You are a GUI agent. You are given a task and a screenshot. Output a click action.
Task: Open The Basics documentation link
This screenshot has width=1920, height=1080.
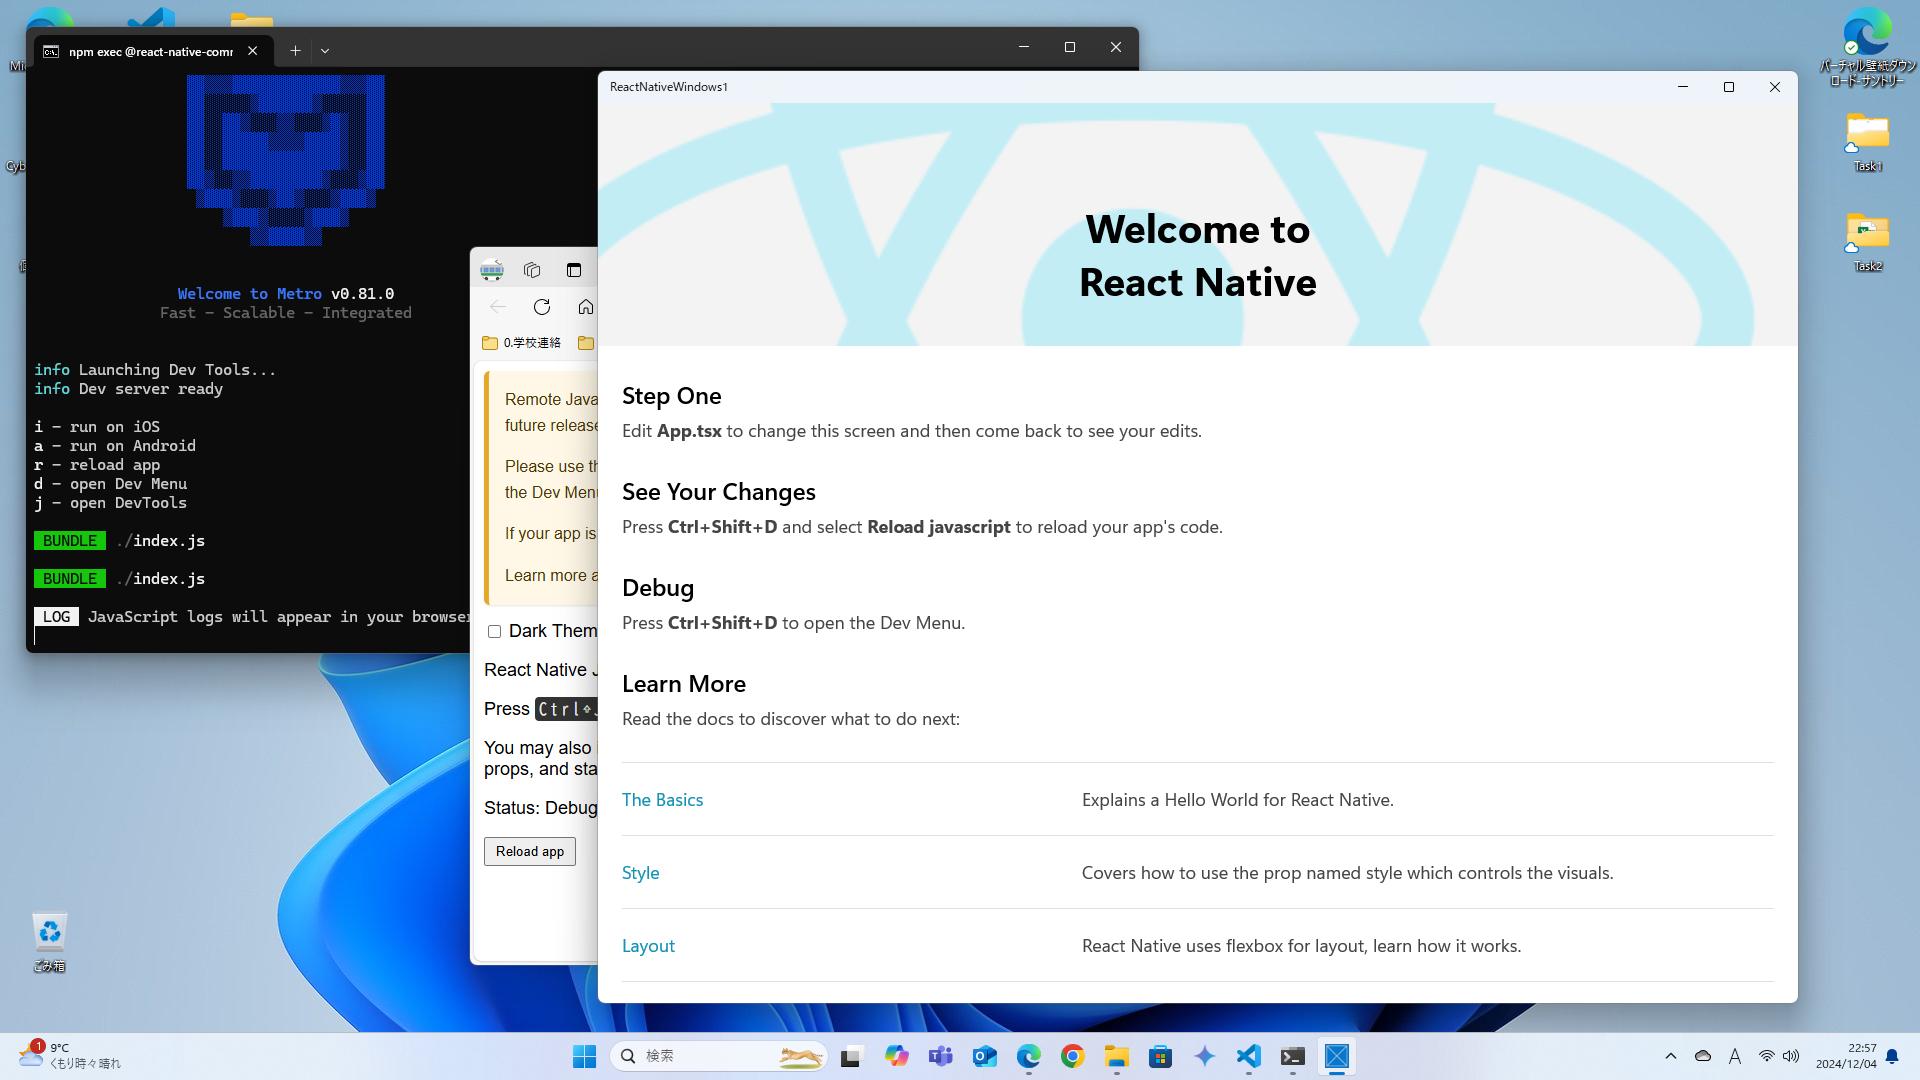[662, 798]
